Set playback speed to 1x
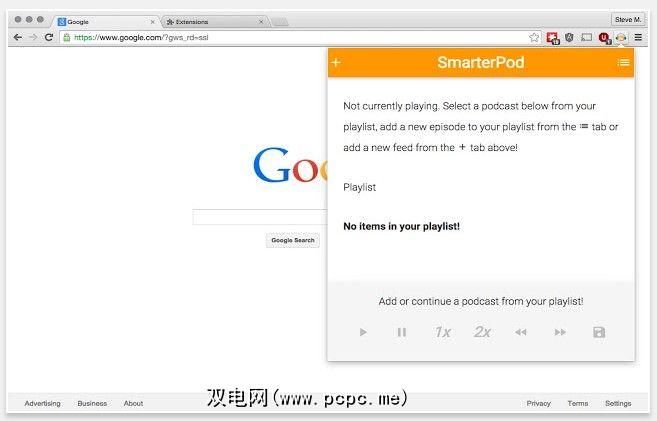The image size is (657, 421). [x=442, y=332]
